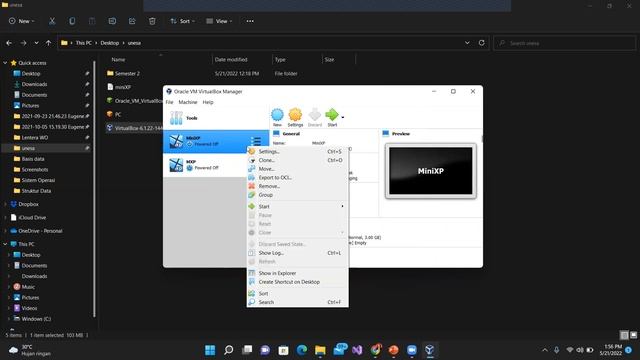Click the Rename icon in Explorer toolbar
This screenshot has width=640, height=360.
tap(112, 21)
